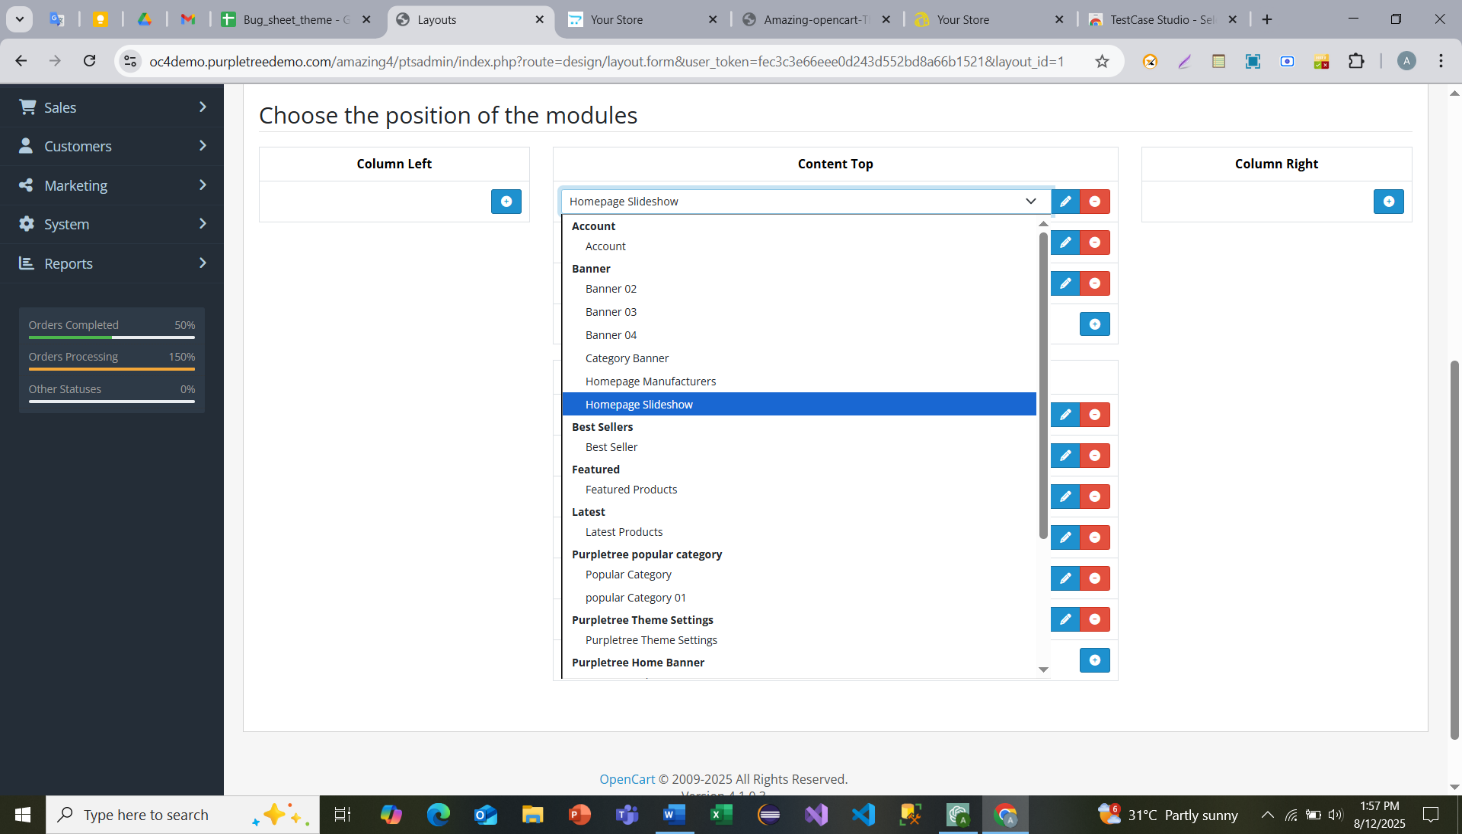Remove the Homepage Slideshow module with red icon
1462x834 pixels.
[x=1095, y=201]
